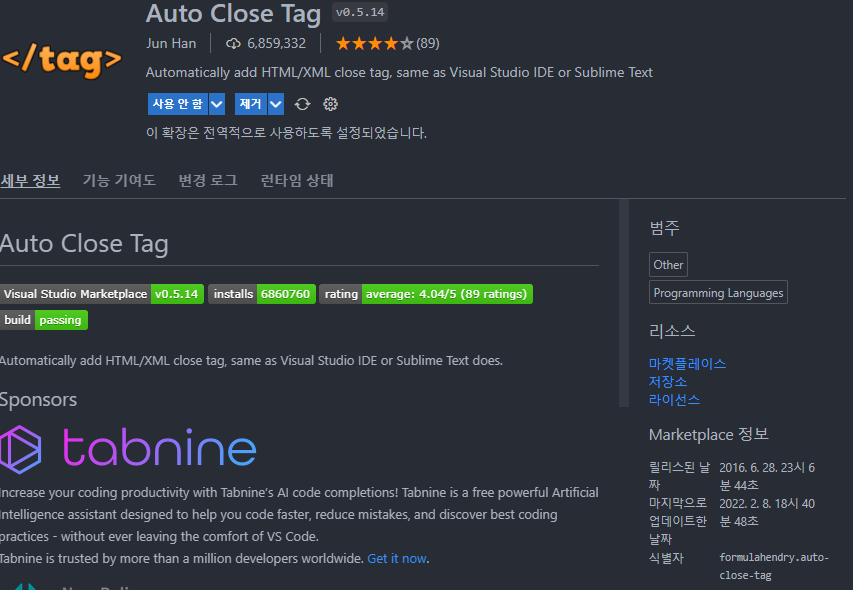Click the (89) ratings count

[428, 44]
